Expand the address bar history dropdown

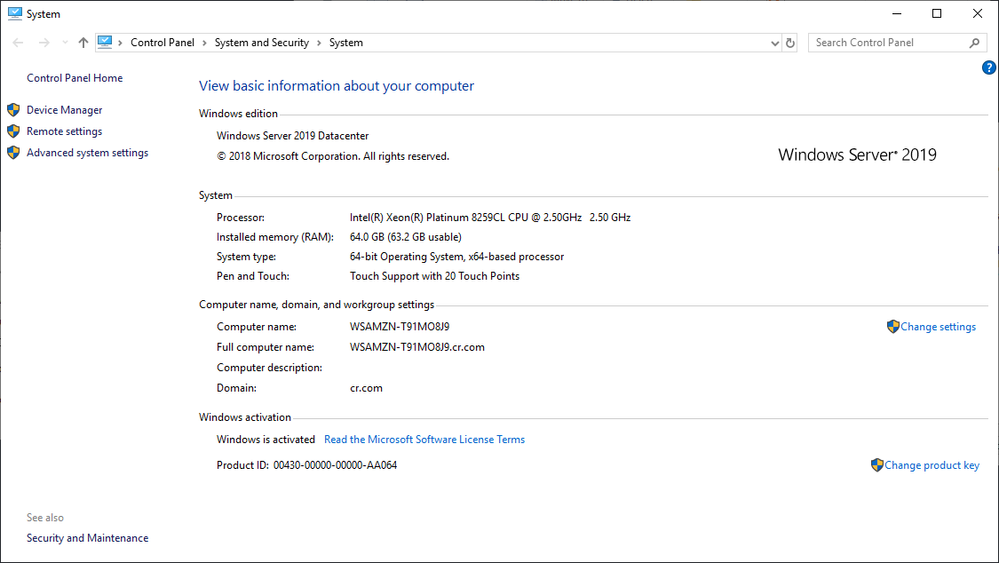[775, 43]
